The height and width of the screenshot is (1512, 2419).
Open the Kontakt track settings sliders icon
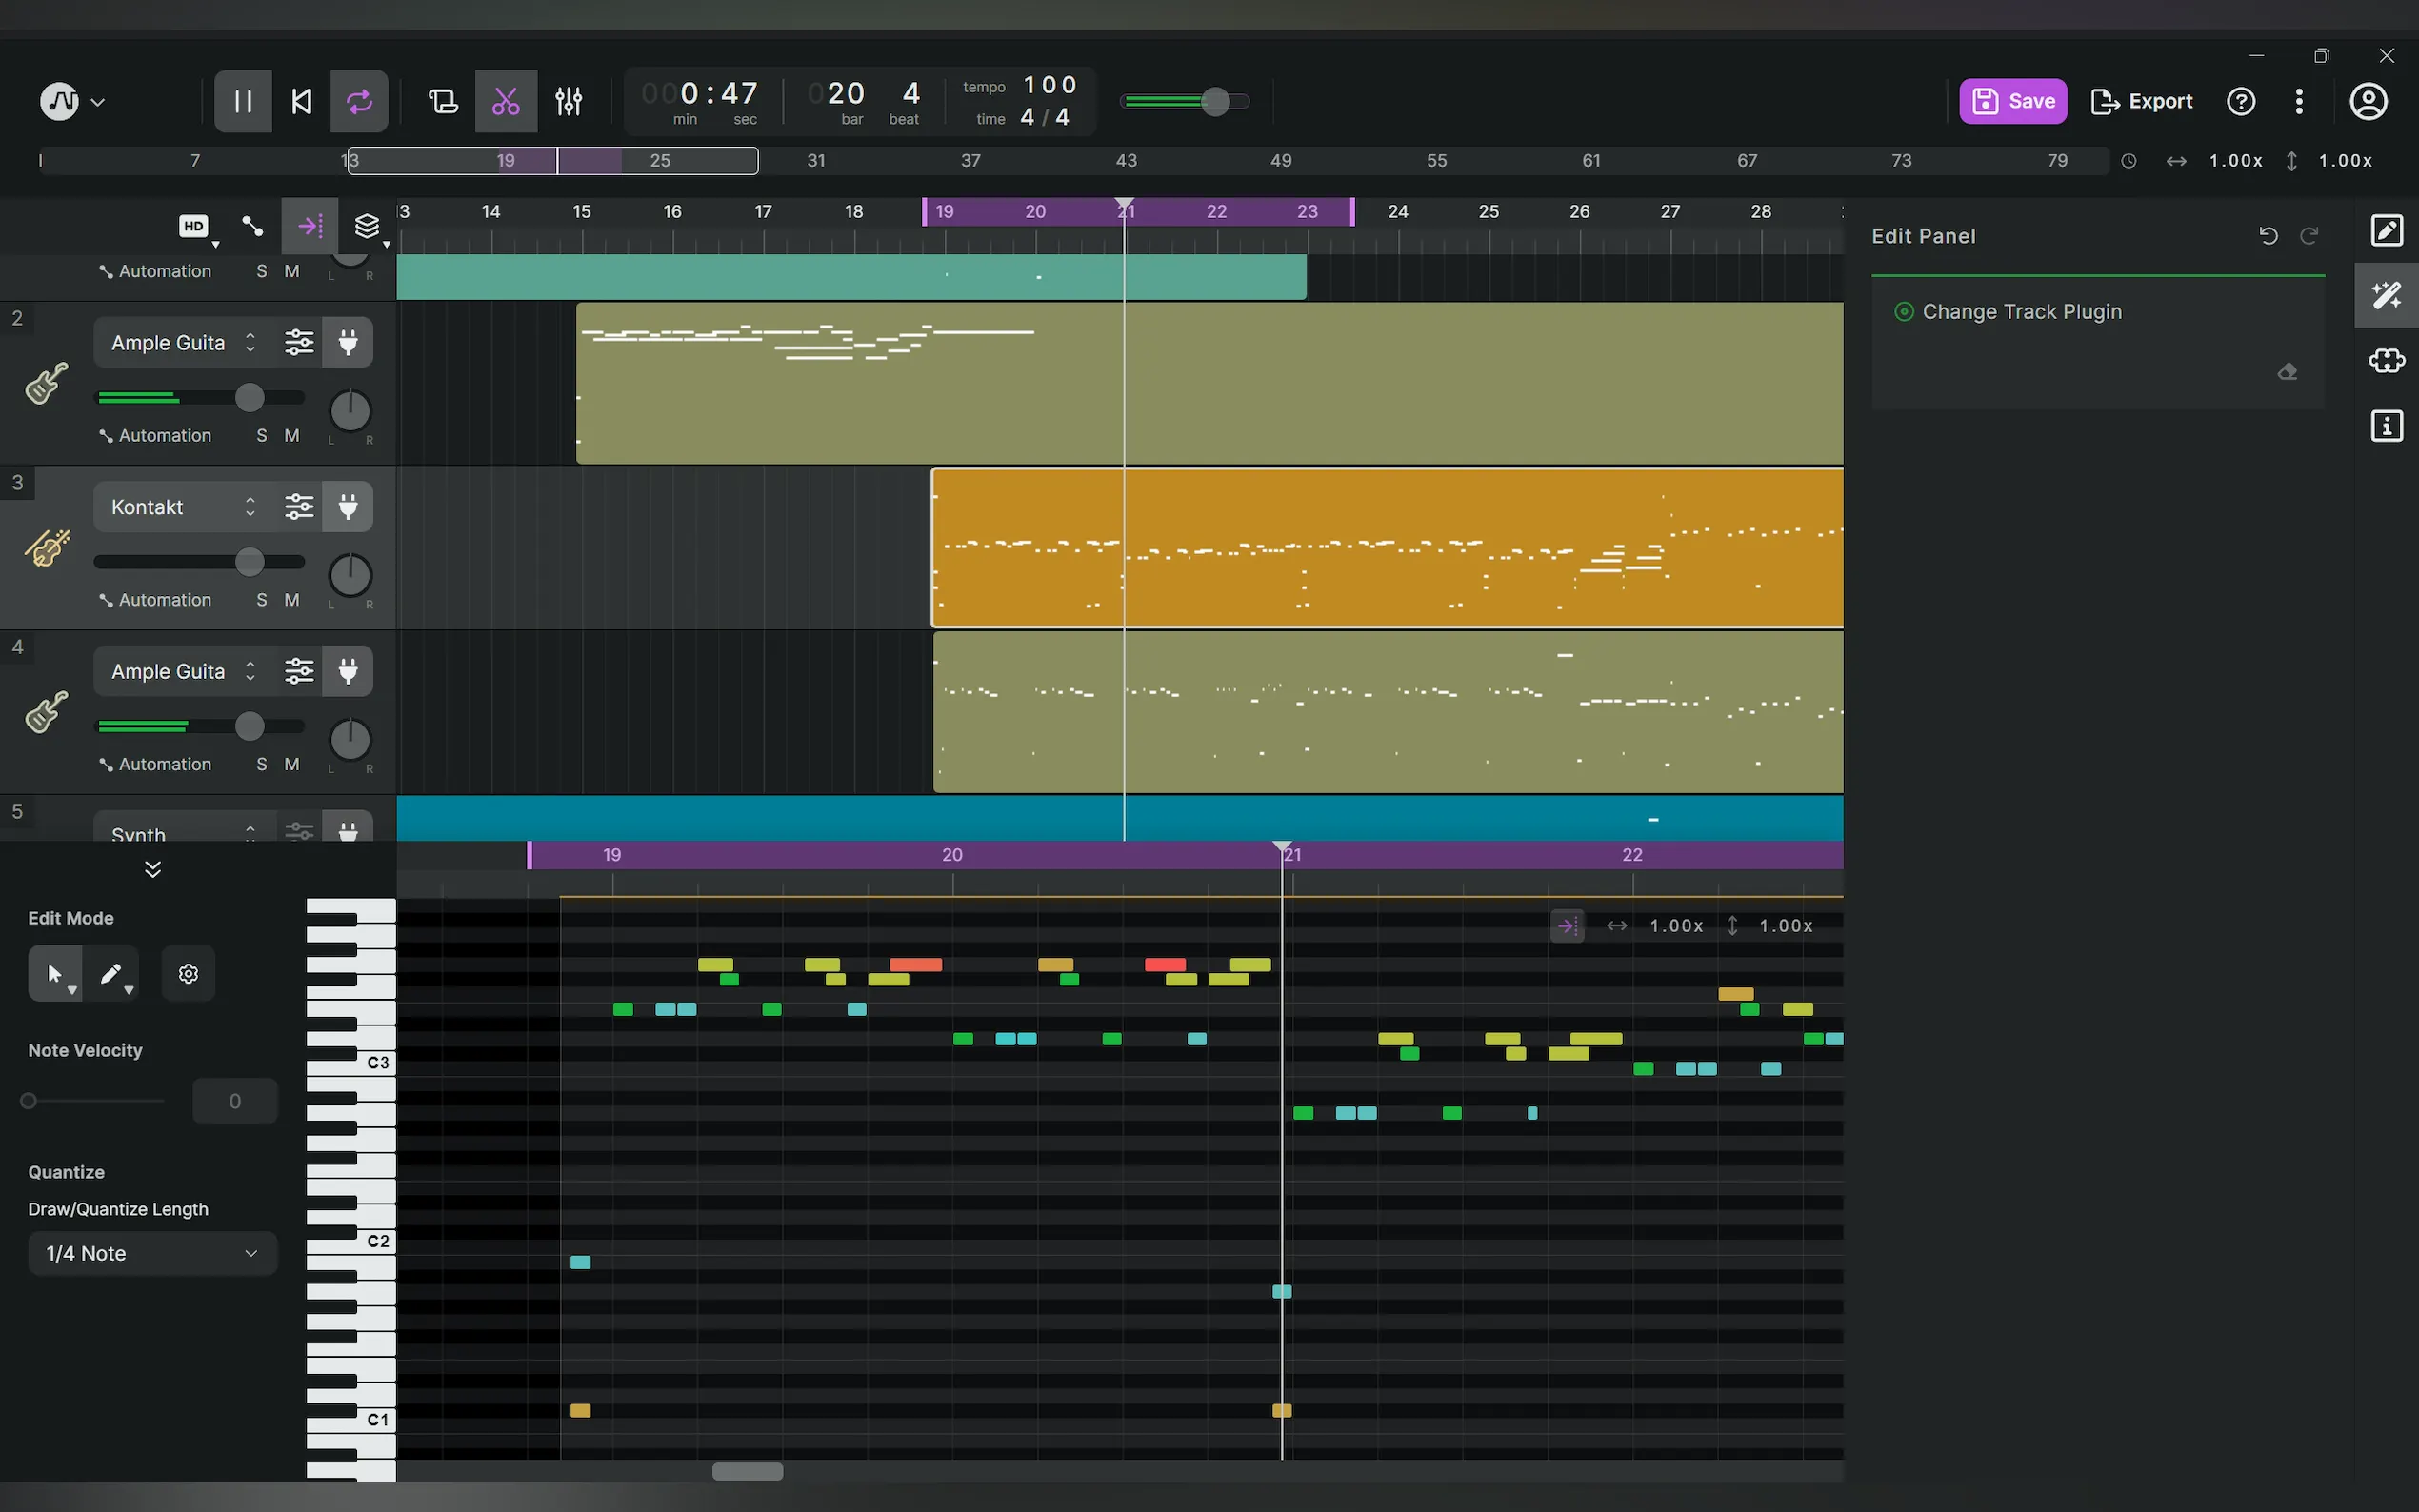pos(299,507)
